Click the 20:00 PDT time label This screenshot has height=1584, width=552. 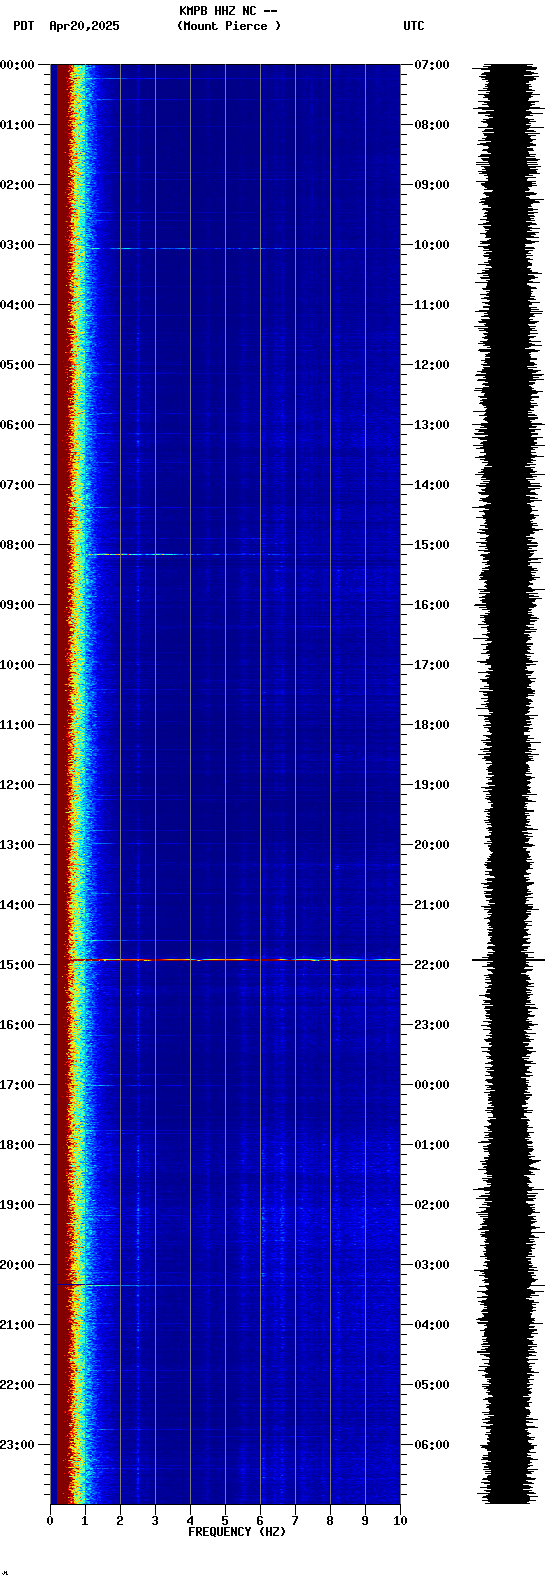[x=17, y=1265]
